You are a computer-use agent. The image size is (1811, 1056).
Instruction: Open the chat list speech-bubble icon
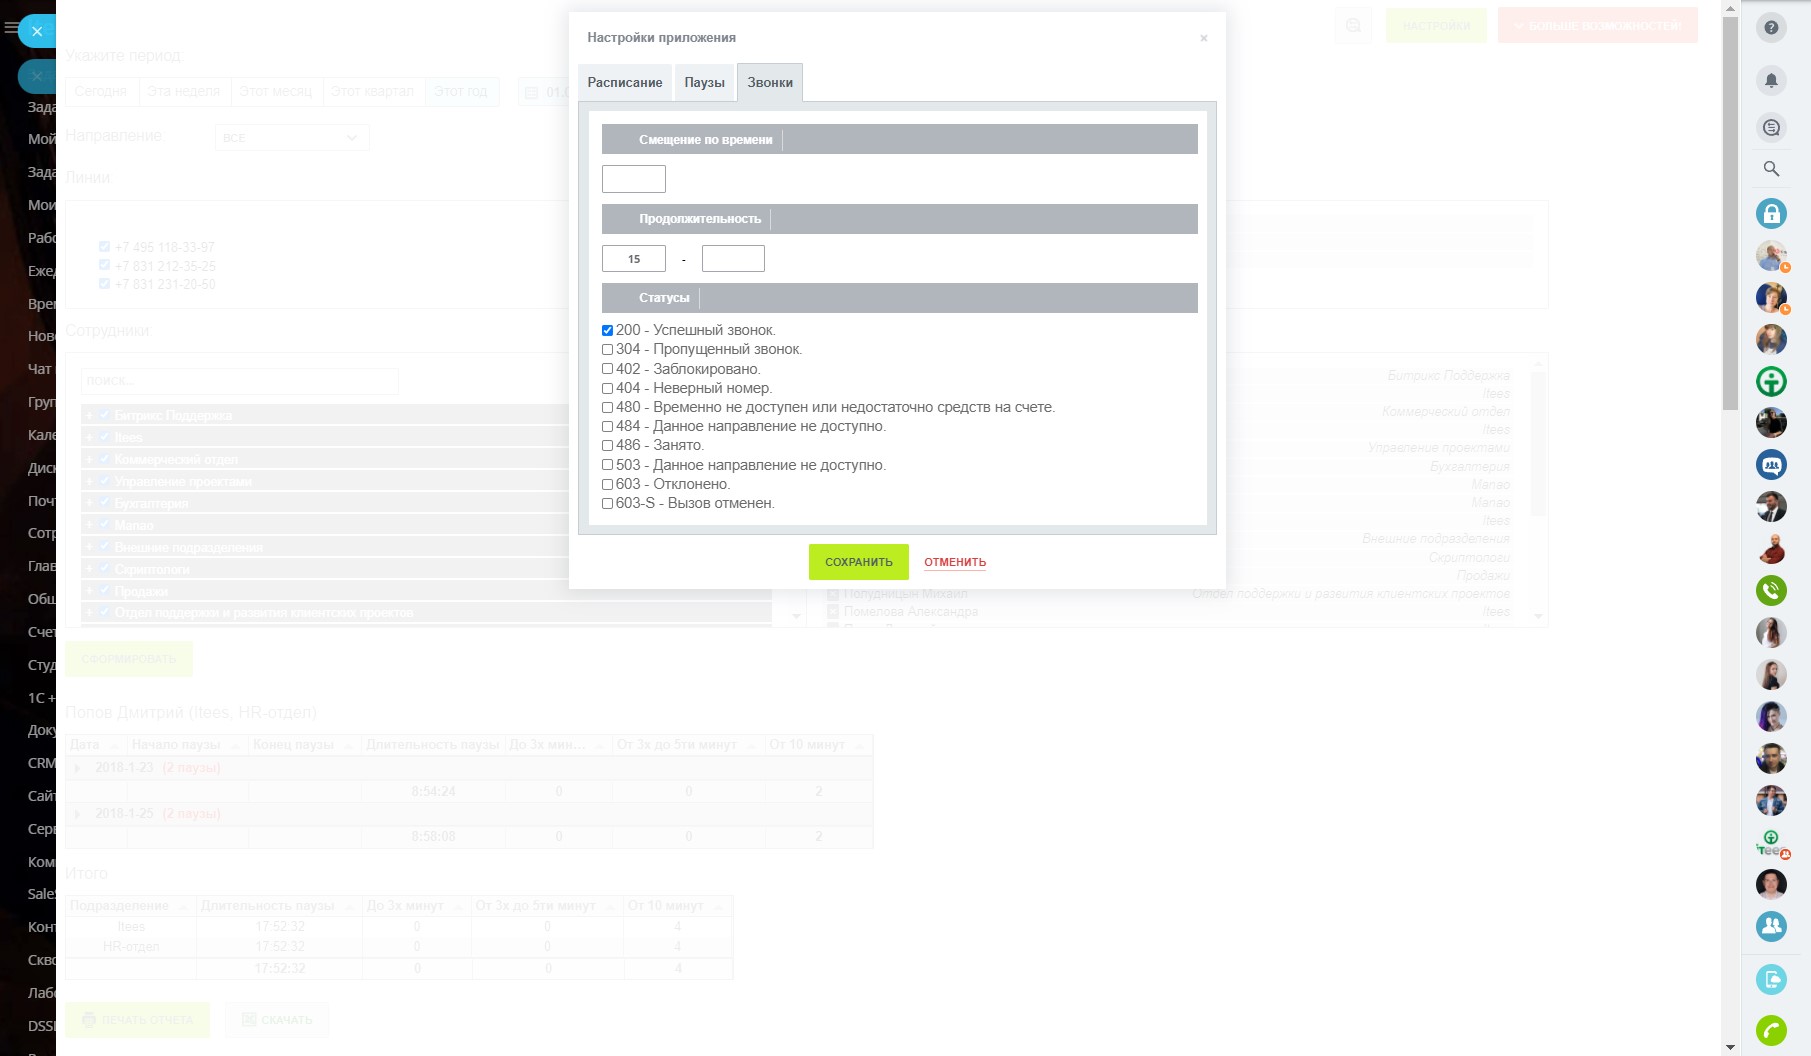pos(1771,127)
